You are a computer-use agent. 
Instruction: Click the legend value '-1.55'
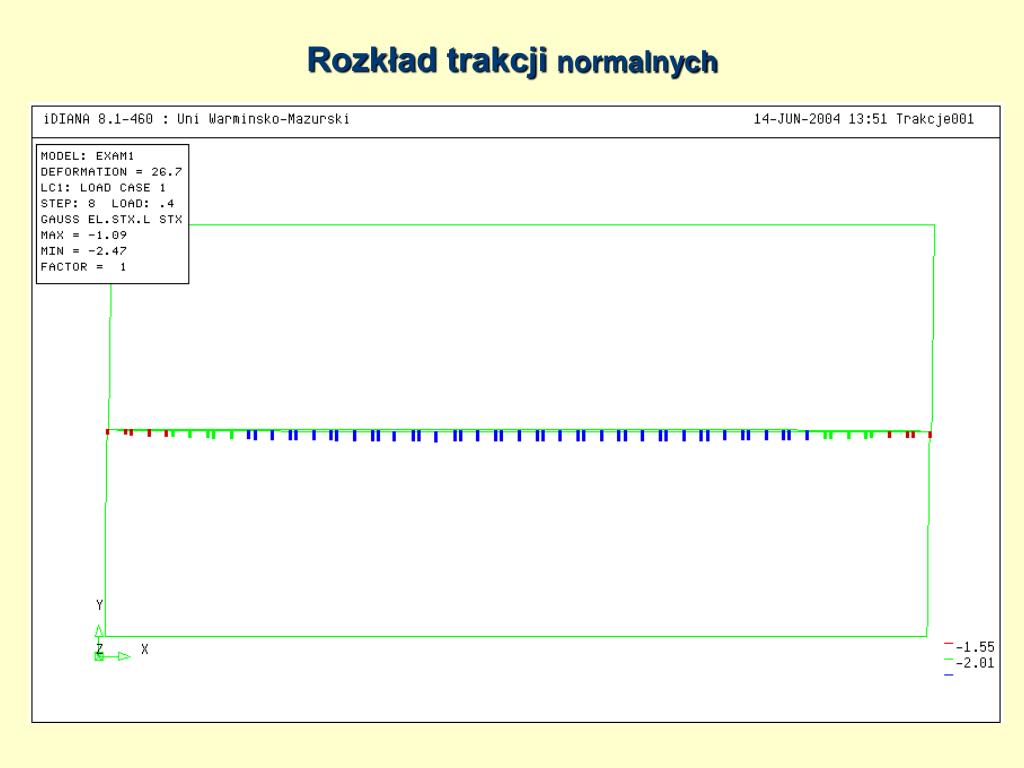click(975, 647)
